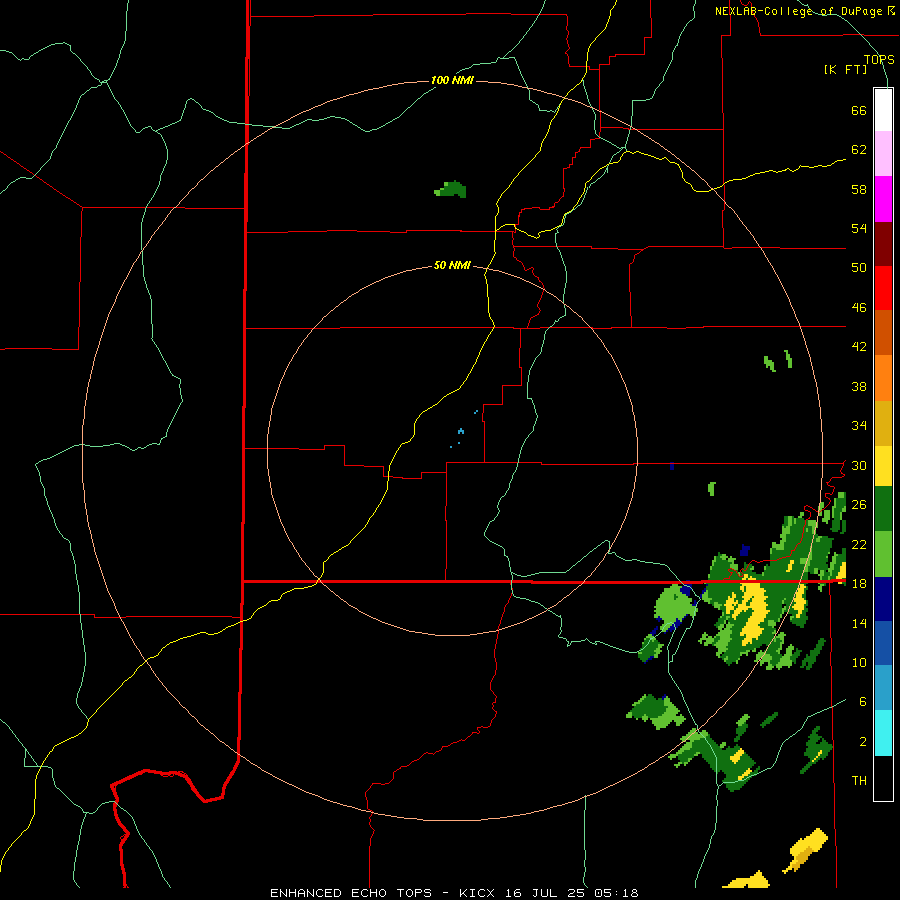The image size is (900, 900).
Task: Click the 50 NMI range ring label
Action: (452, 265)
